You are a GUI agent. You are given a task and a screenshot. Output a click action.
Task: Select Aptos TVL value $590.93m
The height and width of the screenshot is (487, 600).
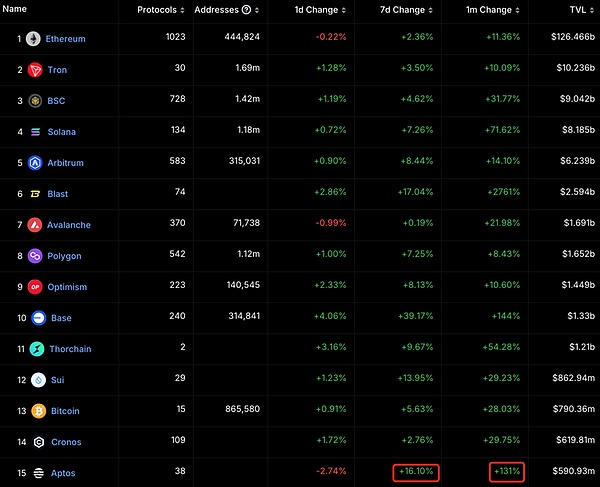coord(574,471)
